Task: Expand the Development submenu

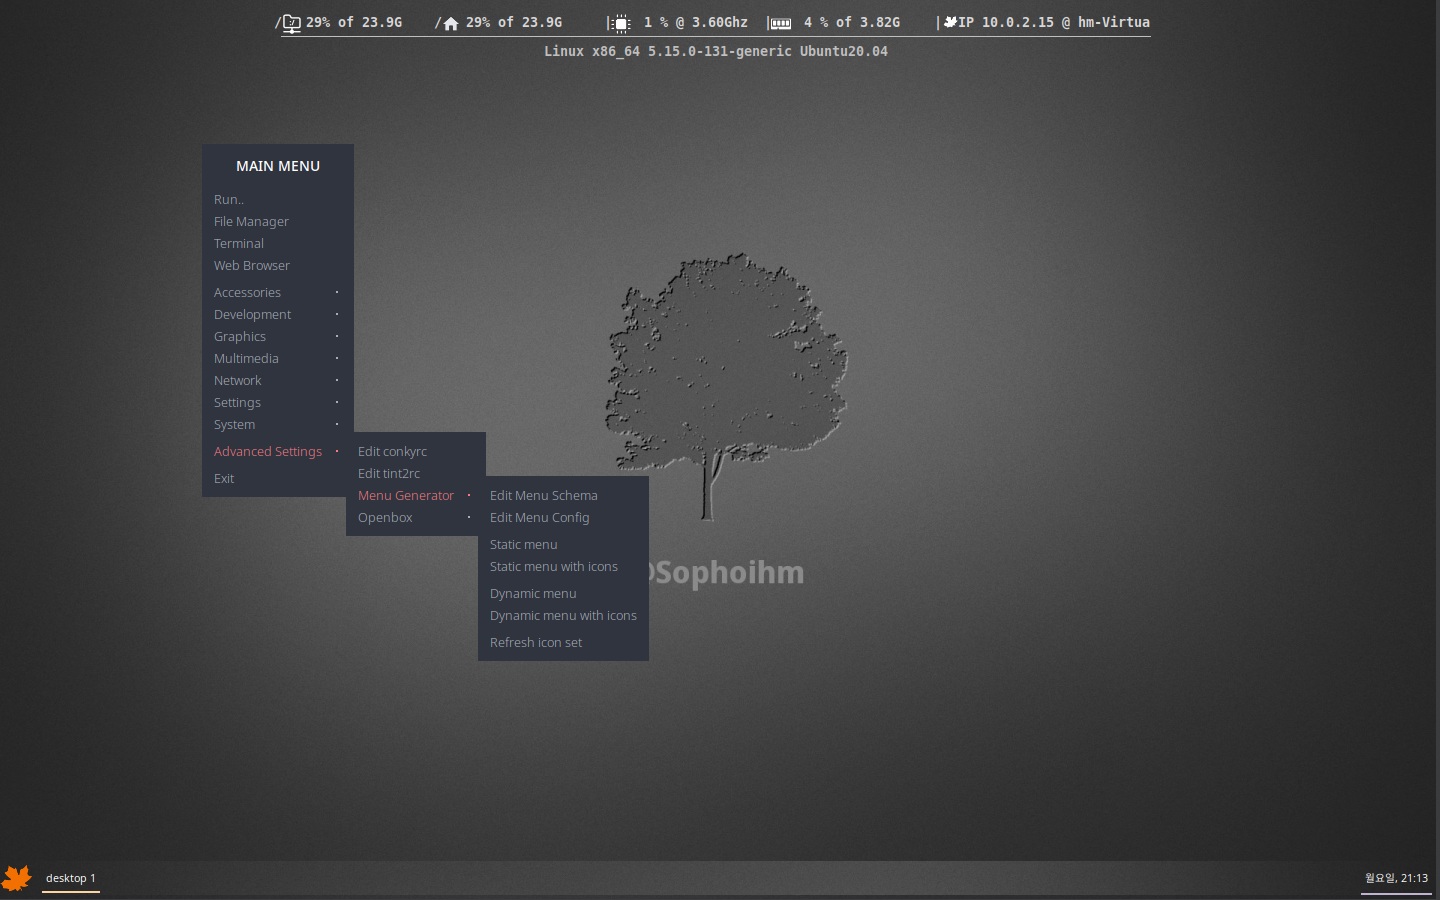Action: click(x=253, y=314)
